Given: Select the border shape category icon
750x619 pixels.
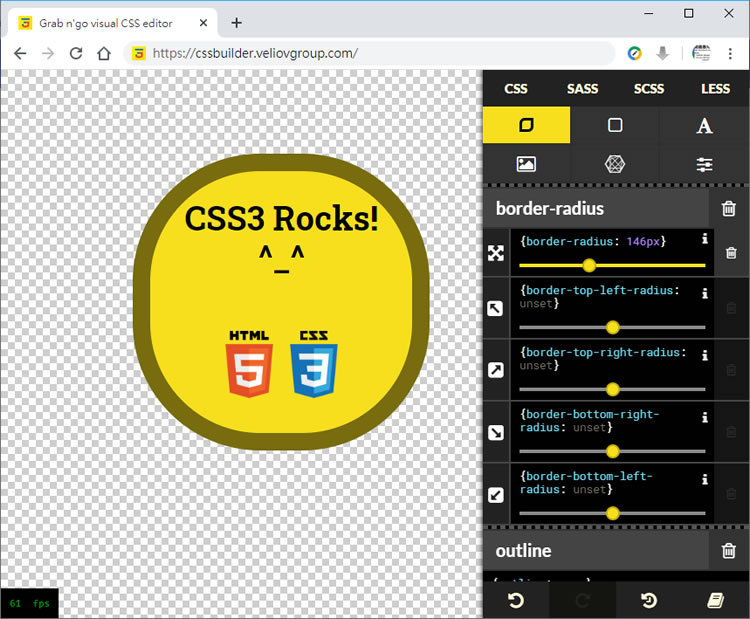Looking at the screenshot, I should [x=526, y=125].
